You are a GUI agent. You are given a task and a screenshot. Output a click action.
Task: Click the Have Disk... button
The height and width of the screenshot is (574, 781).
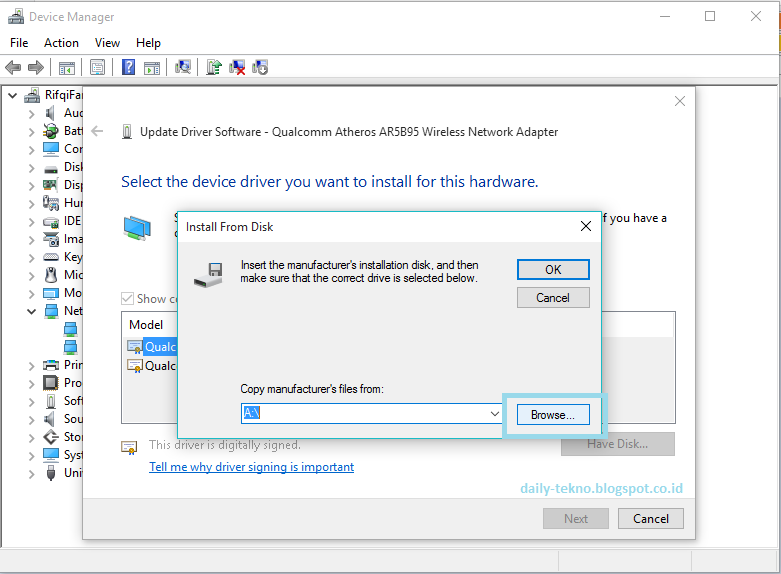(618, 444)
